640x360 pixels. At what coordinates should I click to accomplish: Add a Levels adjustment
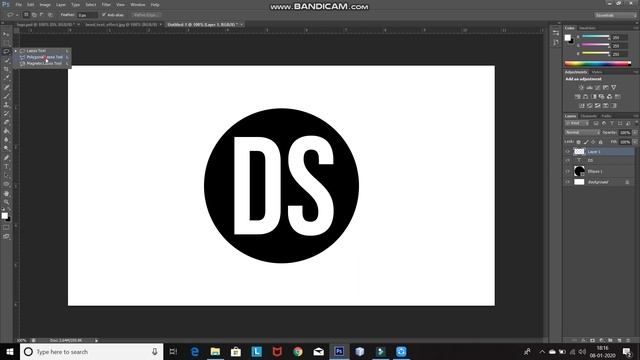pyautogui.click(x=589, y=87)
